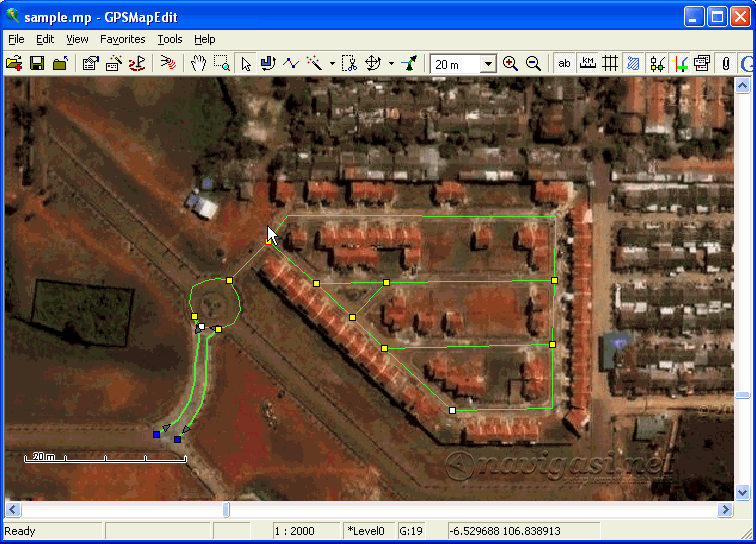Toggle the 'ab' labels display
This screenshot has width=756, height=544.
point(565,63)
